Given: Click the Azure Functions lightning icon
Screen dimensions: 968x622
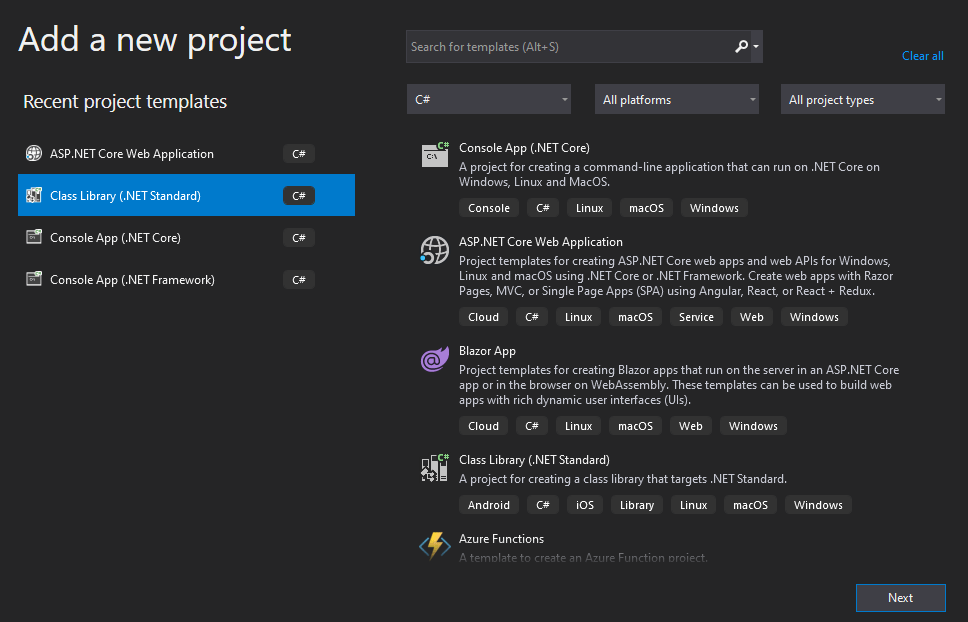Looking at the screenshot, I should click(434, 546).
